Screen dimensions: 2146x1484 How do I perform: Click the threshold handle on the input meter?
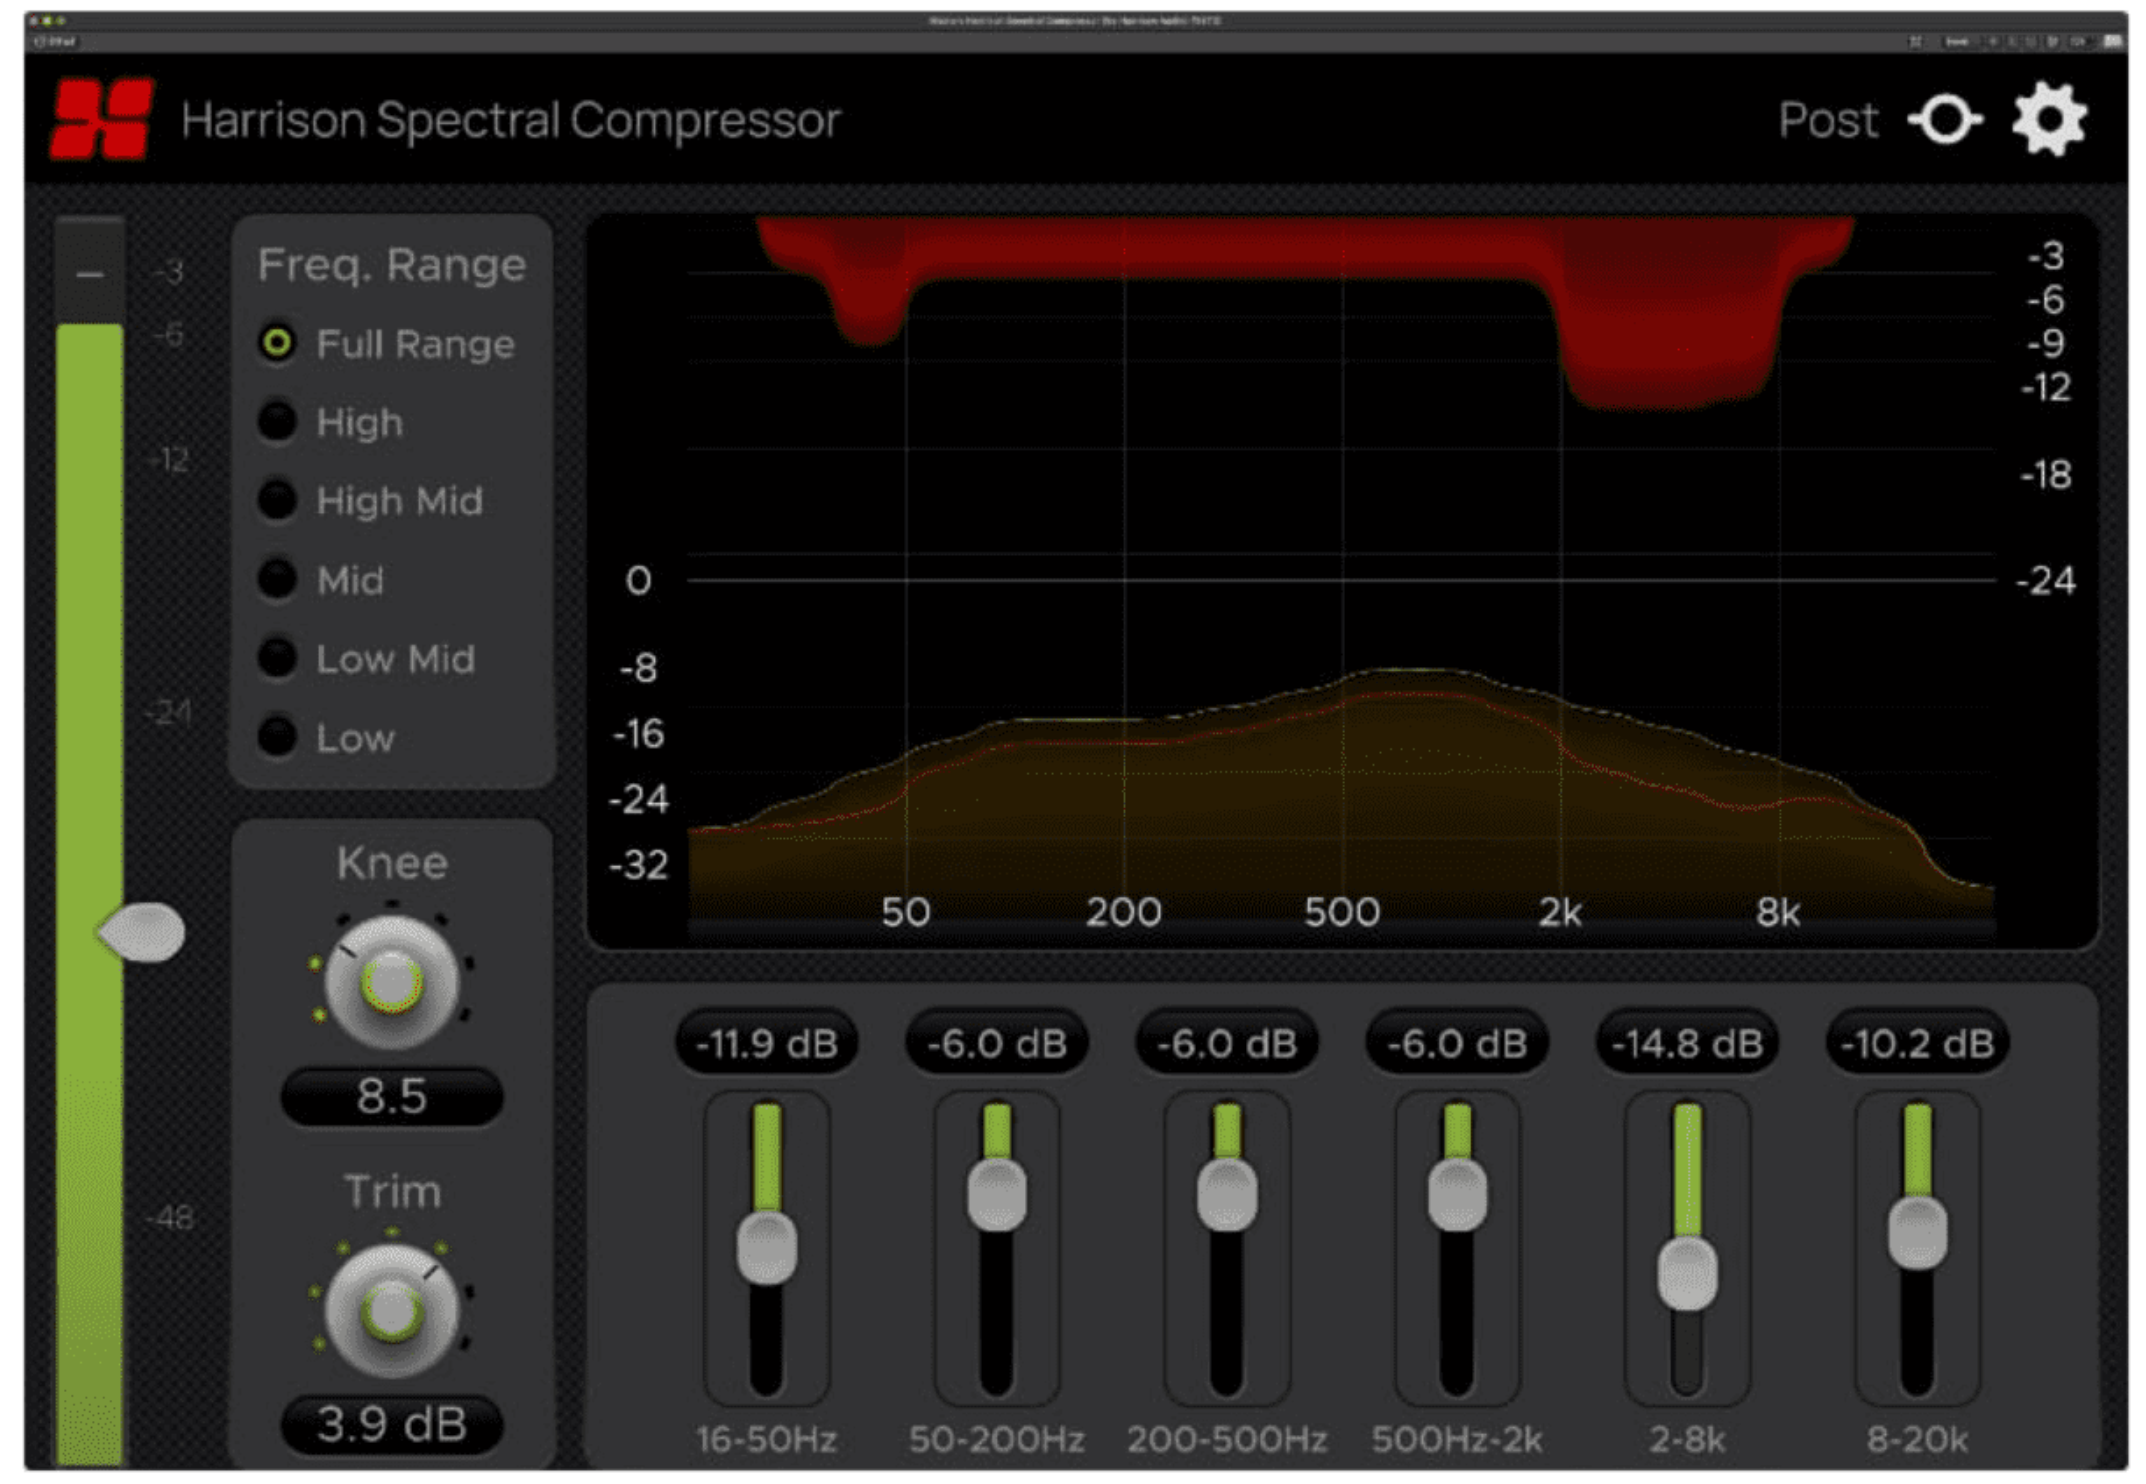[141, 932]
